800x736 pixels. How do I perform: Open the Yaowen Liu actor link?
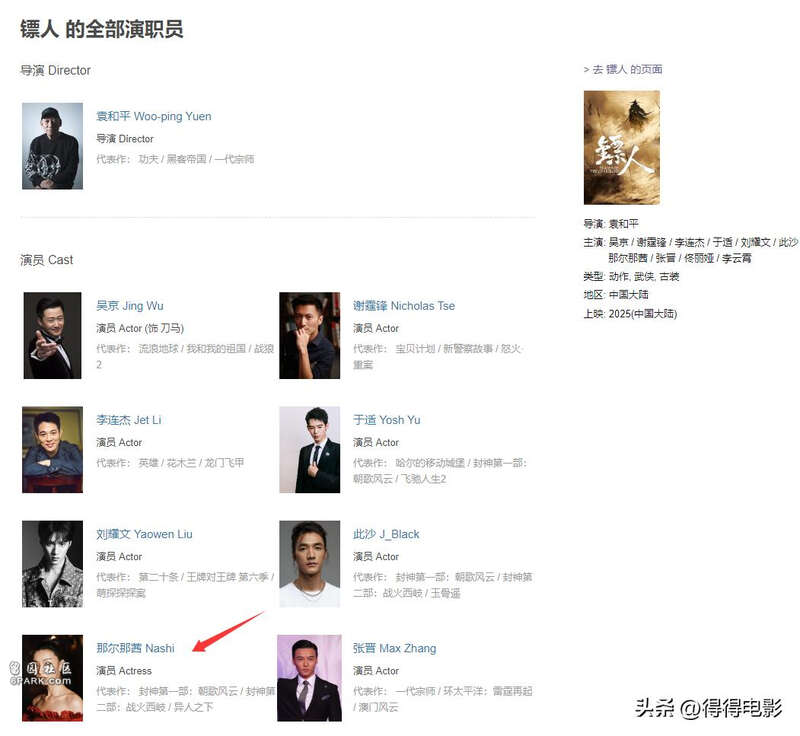tap(144, 535)
